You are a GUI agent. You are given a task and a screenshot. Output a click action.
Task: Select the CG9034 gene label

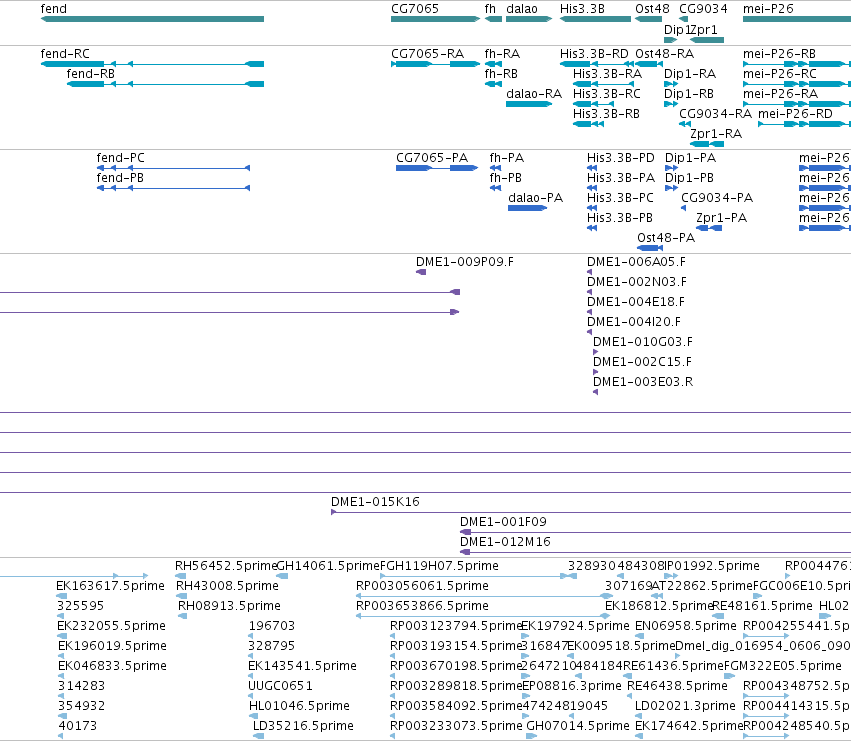[x=703, y=9]
